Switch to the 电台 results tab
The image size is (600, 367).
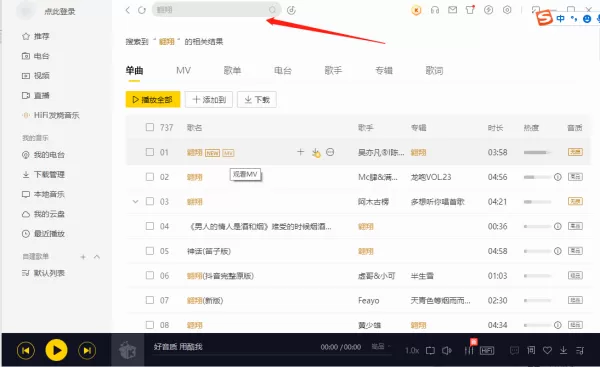click(283, 70)
